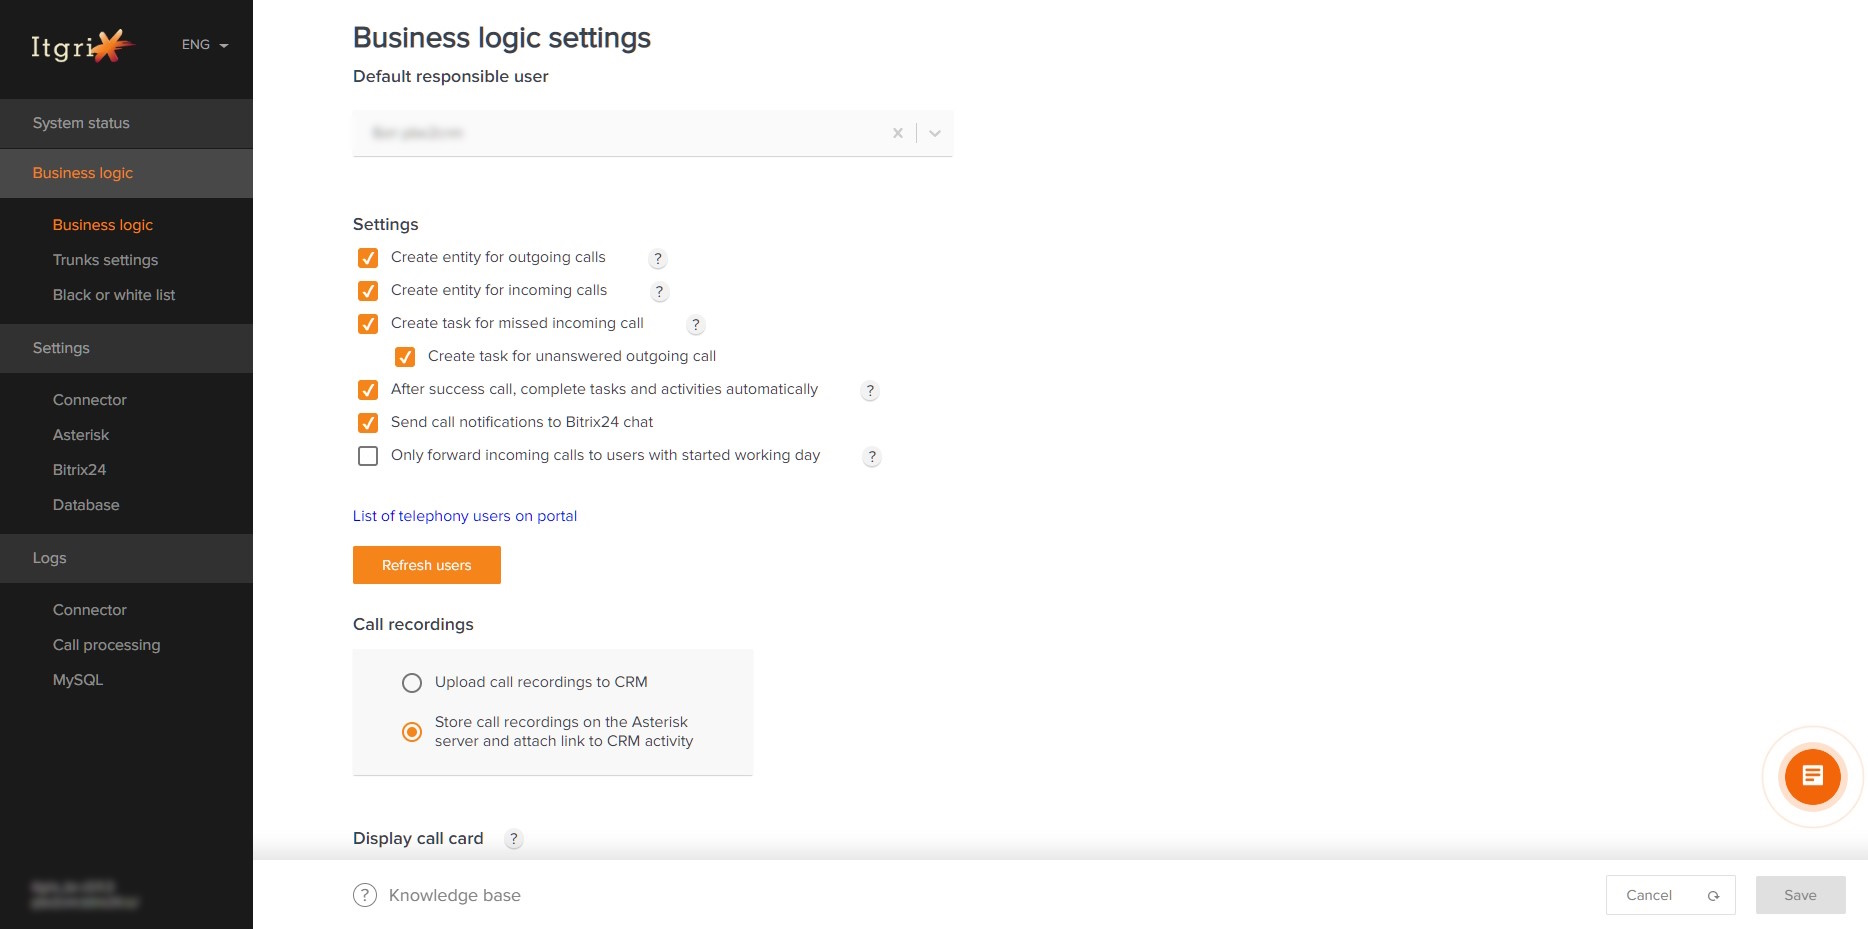
Task: Click help icon next to Display call card
Action: (514, 840)
